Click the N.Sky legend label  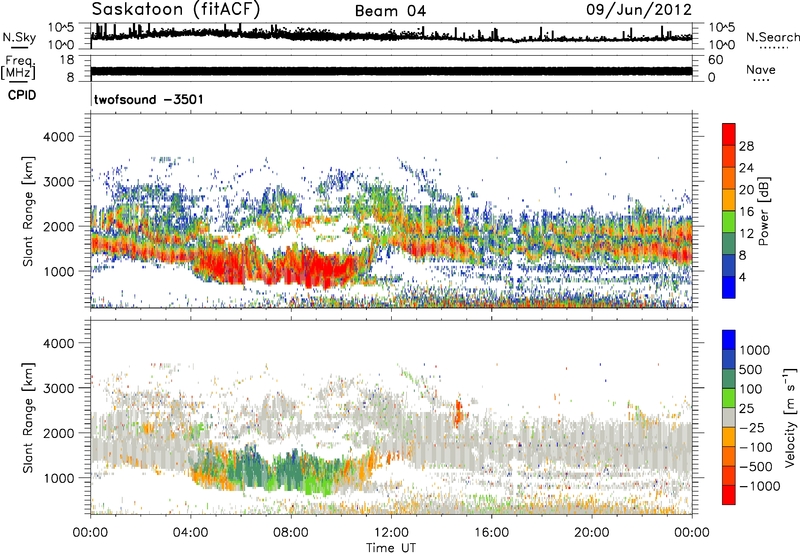19,37
